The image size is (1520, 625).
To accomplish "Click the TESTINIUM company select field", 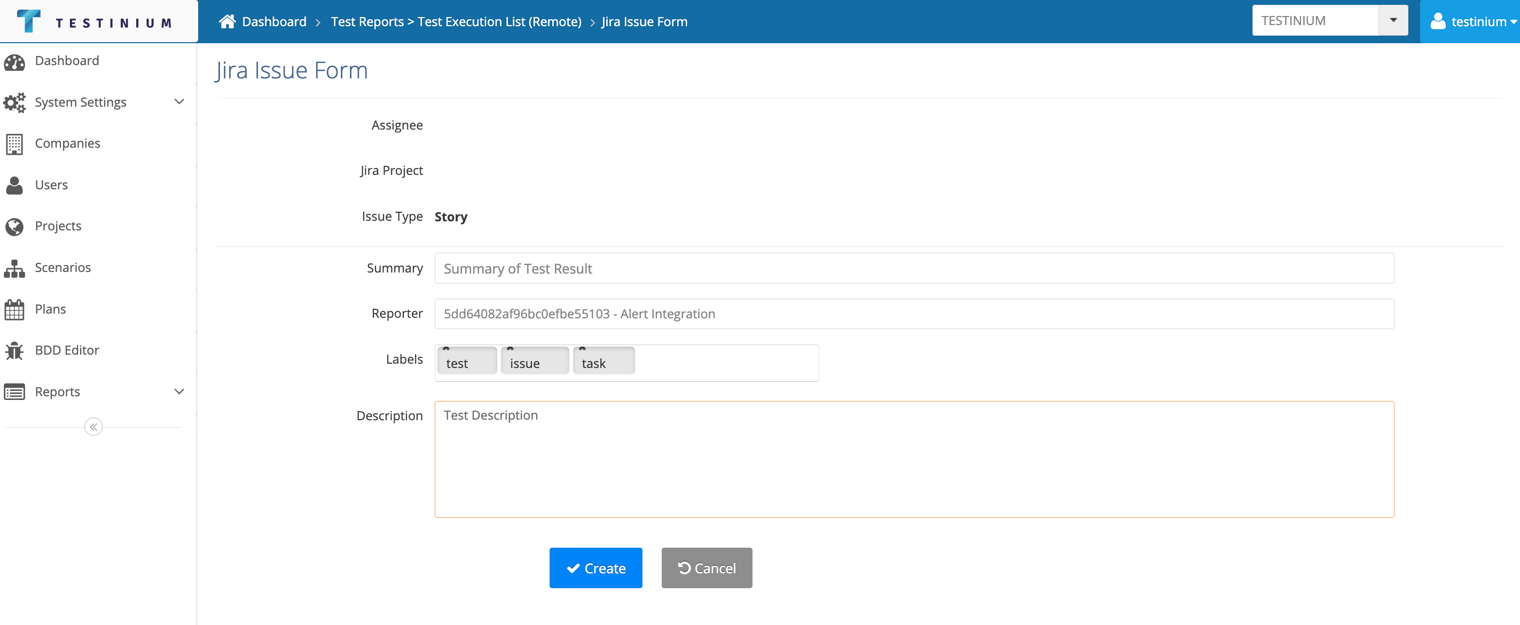I will coord(1316,20).
